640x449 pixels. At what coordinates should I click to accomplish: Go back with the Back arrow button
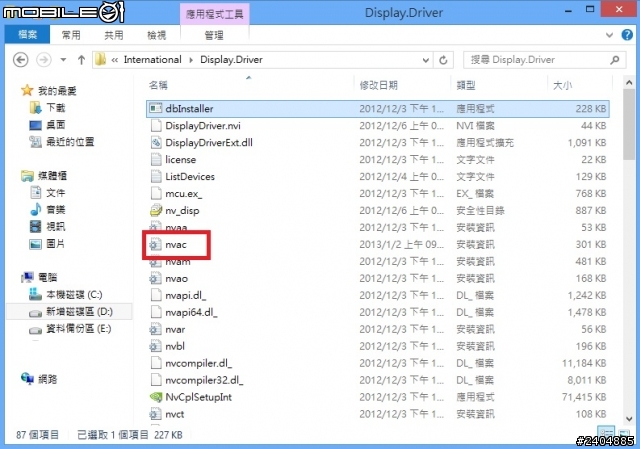click(x=20, y=60)
